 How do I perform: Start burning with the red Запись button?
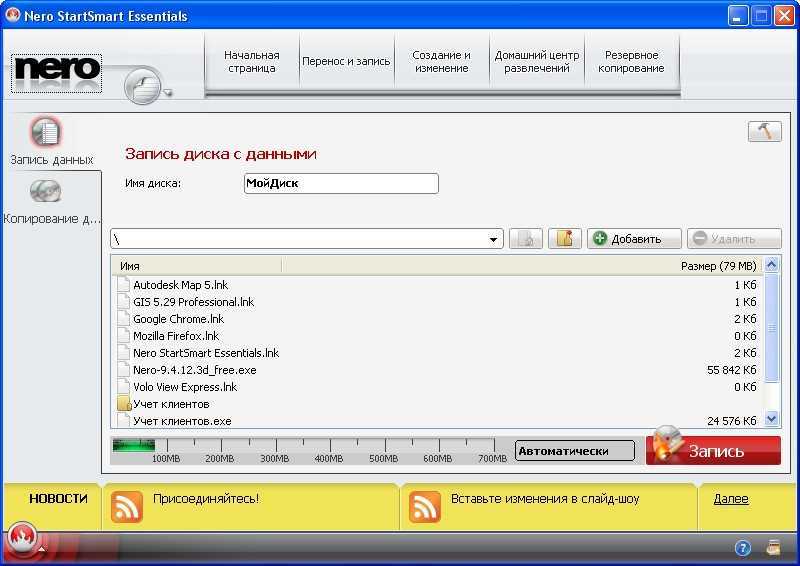click(713, 450)
